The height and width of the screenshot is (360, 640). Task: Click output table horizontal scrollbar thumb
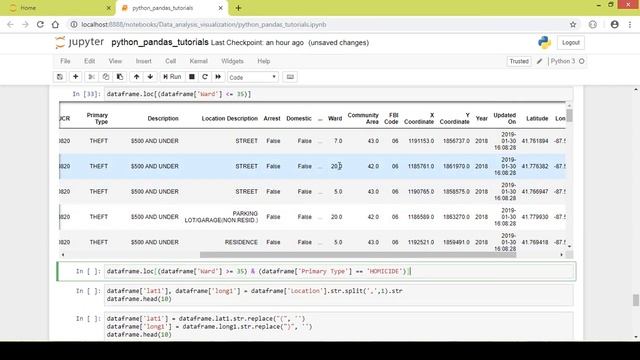pos(358,255)
